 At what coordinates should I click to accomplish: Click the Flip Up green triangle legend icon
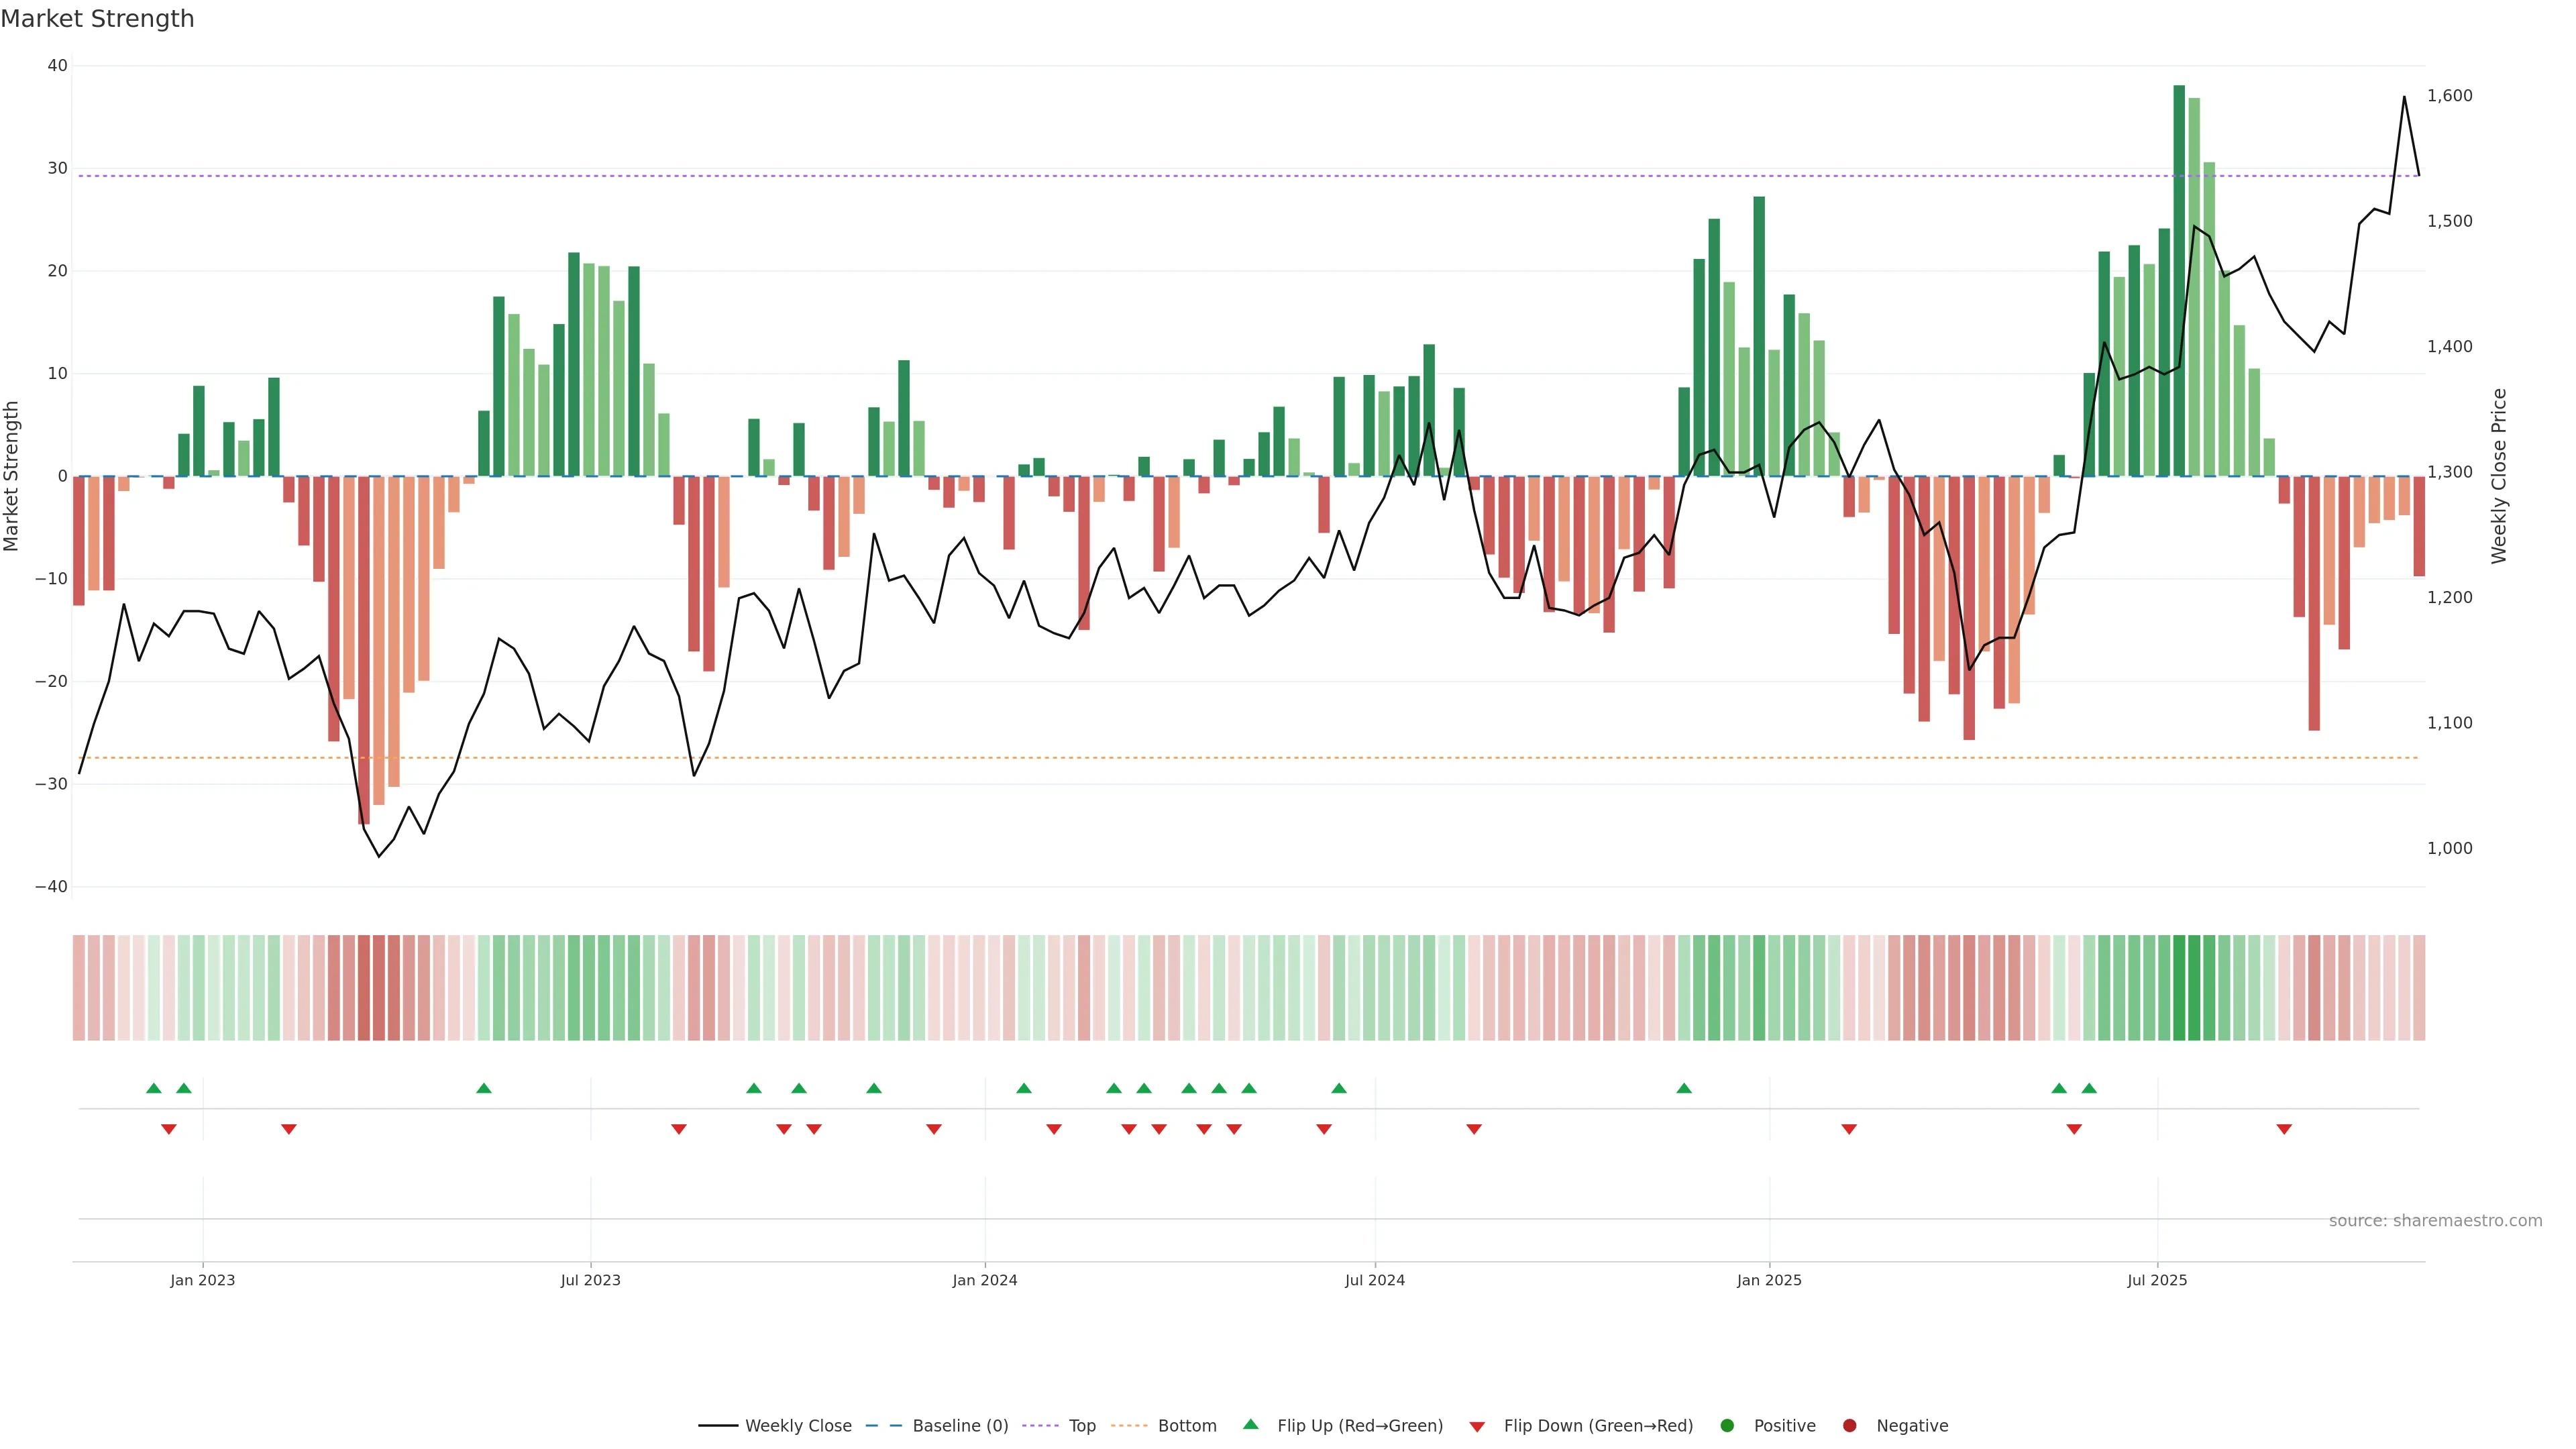1250,1425
